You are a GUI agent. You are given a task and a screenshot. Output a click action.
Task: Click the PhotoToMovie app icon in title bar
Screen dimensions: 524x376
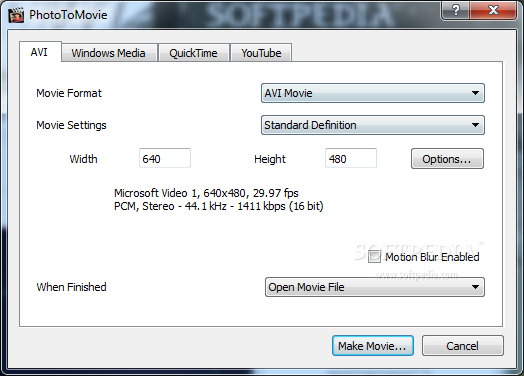(x=16, y=15)
